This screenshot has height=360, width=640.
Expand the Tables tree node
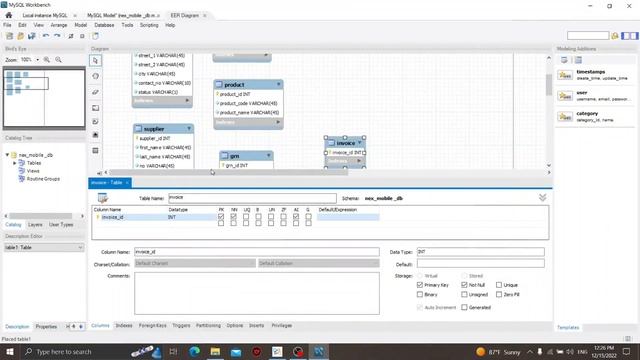coord(15,163)
